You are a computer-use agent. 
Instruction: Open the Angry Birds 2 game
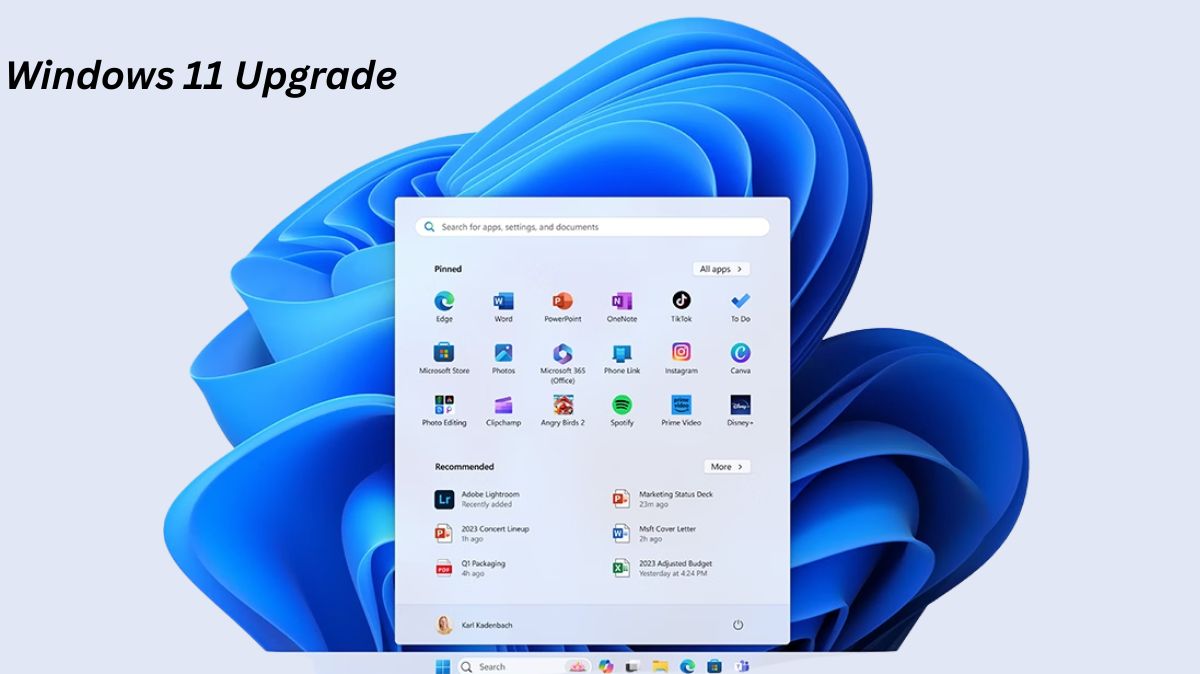[563, 405]
